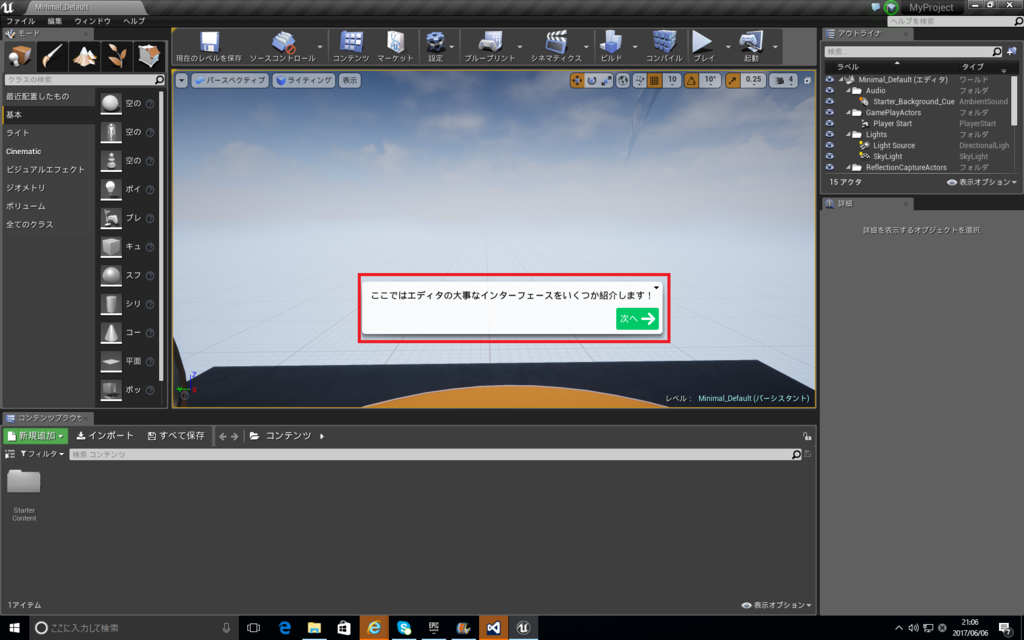Click the Perspective (パースペクティブ) view button
Viewport: 1024px width, 640px height.
[230, 80]
